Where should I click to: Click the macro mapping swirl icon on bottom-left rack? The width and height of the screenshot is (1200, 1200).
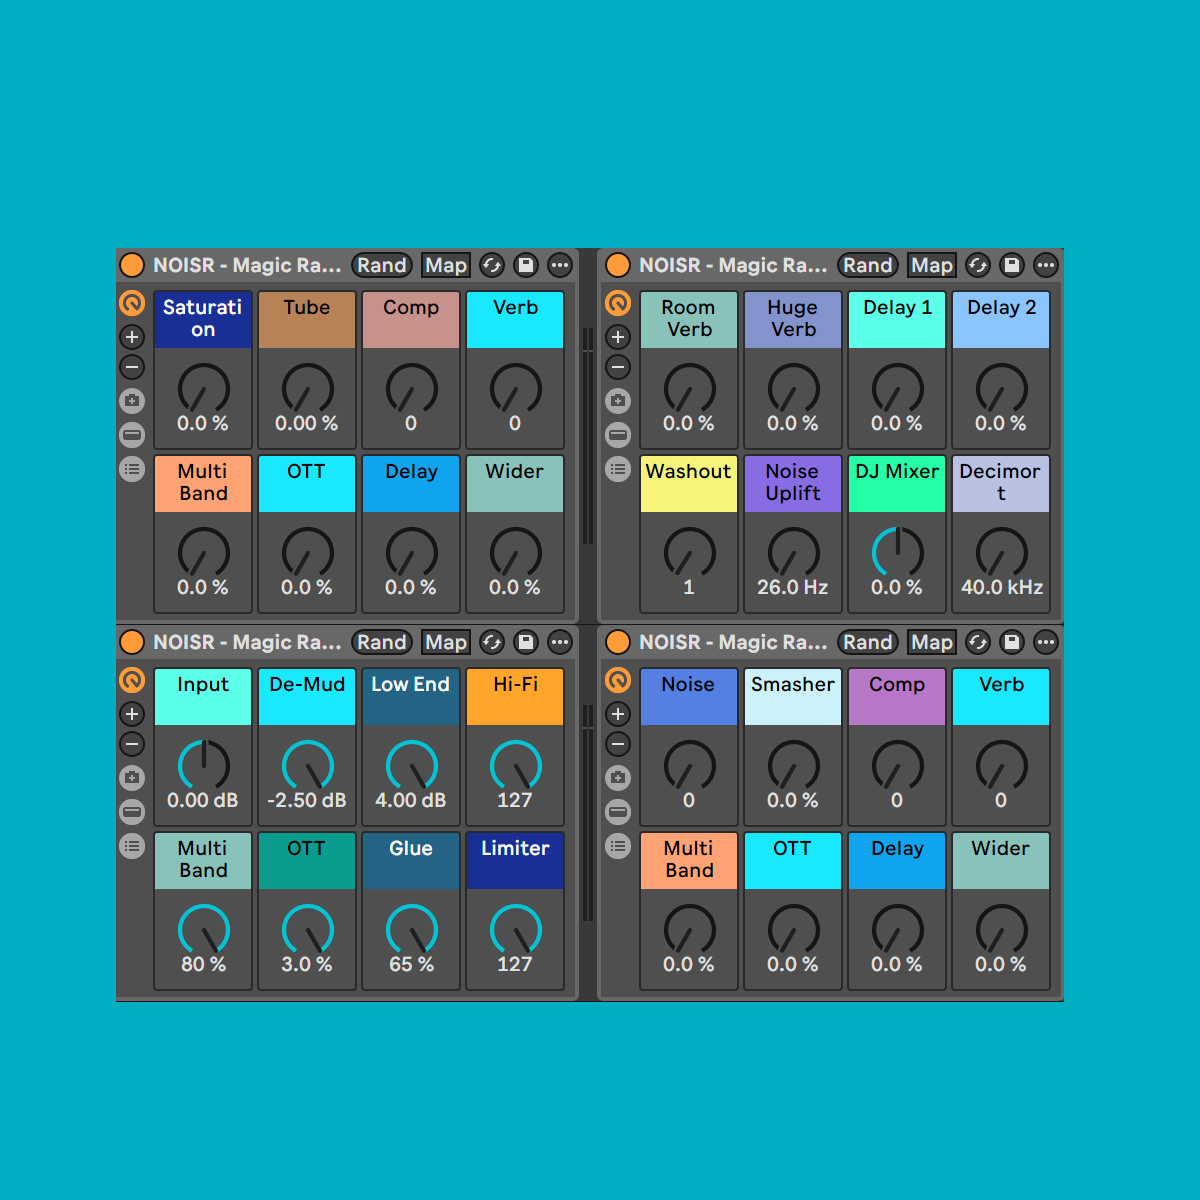131,681
